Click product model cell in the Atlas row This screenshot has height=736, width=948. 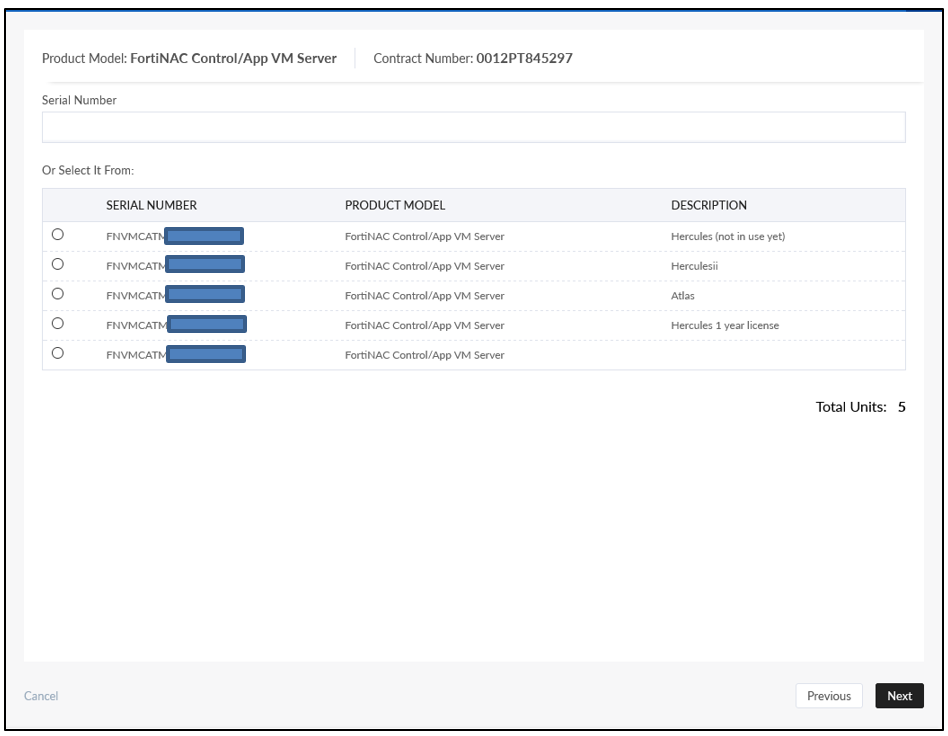(x=424, y=296)
